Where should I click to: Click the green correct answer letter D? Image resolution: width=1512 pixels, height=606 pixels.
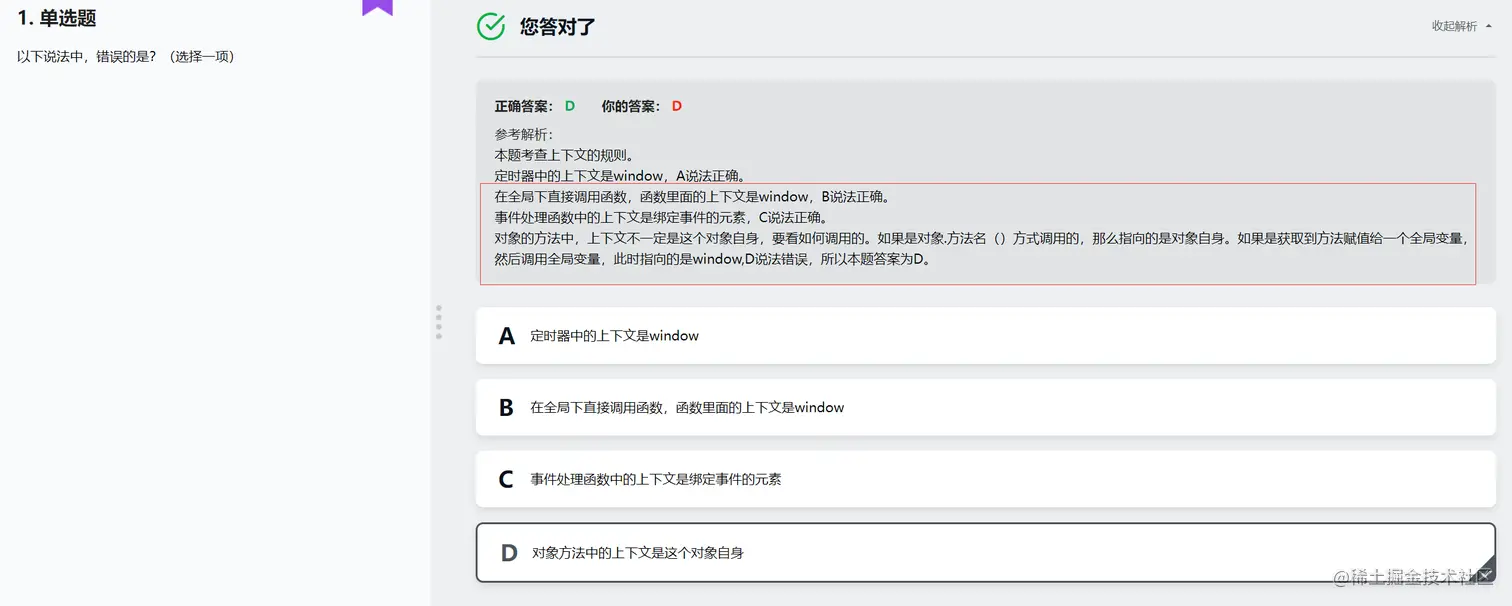pos(570,106)
